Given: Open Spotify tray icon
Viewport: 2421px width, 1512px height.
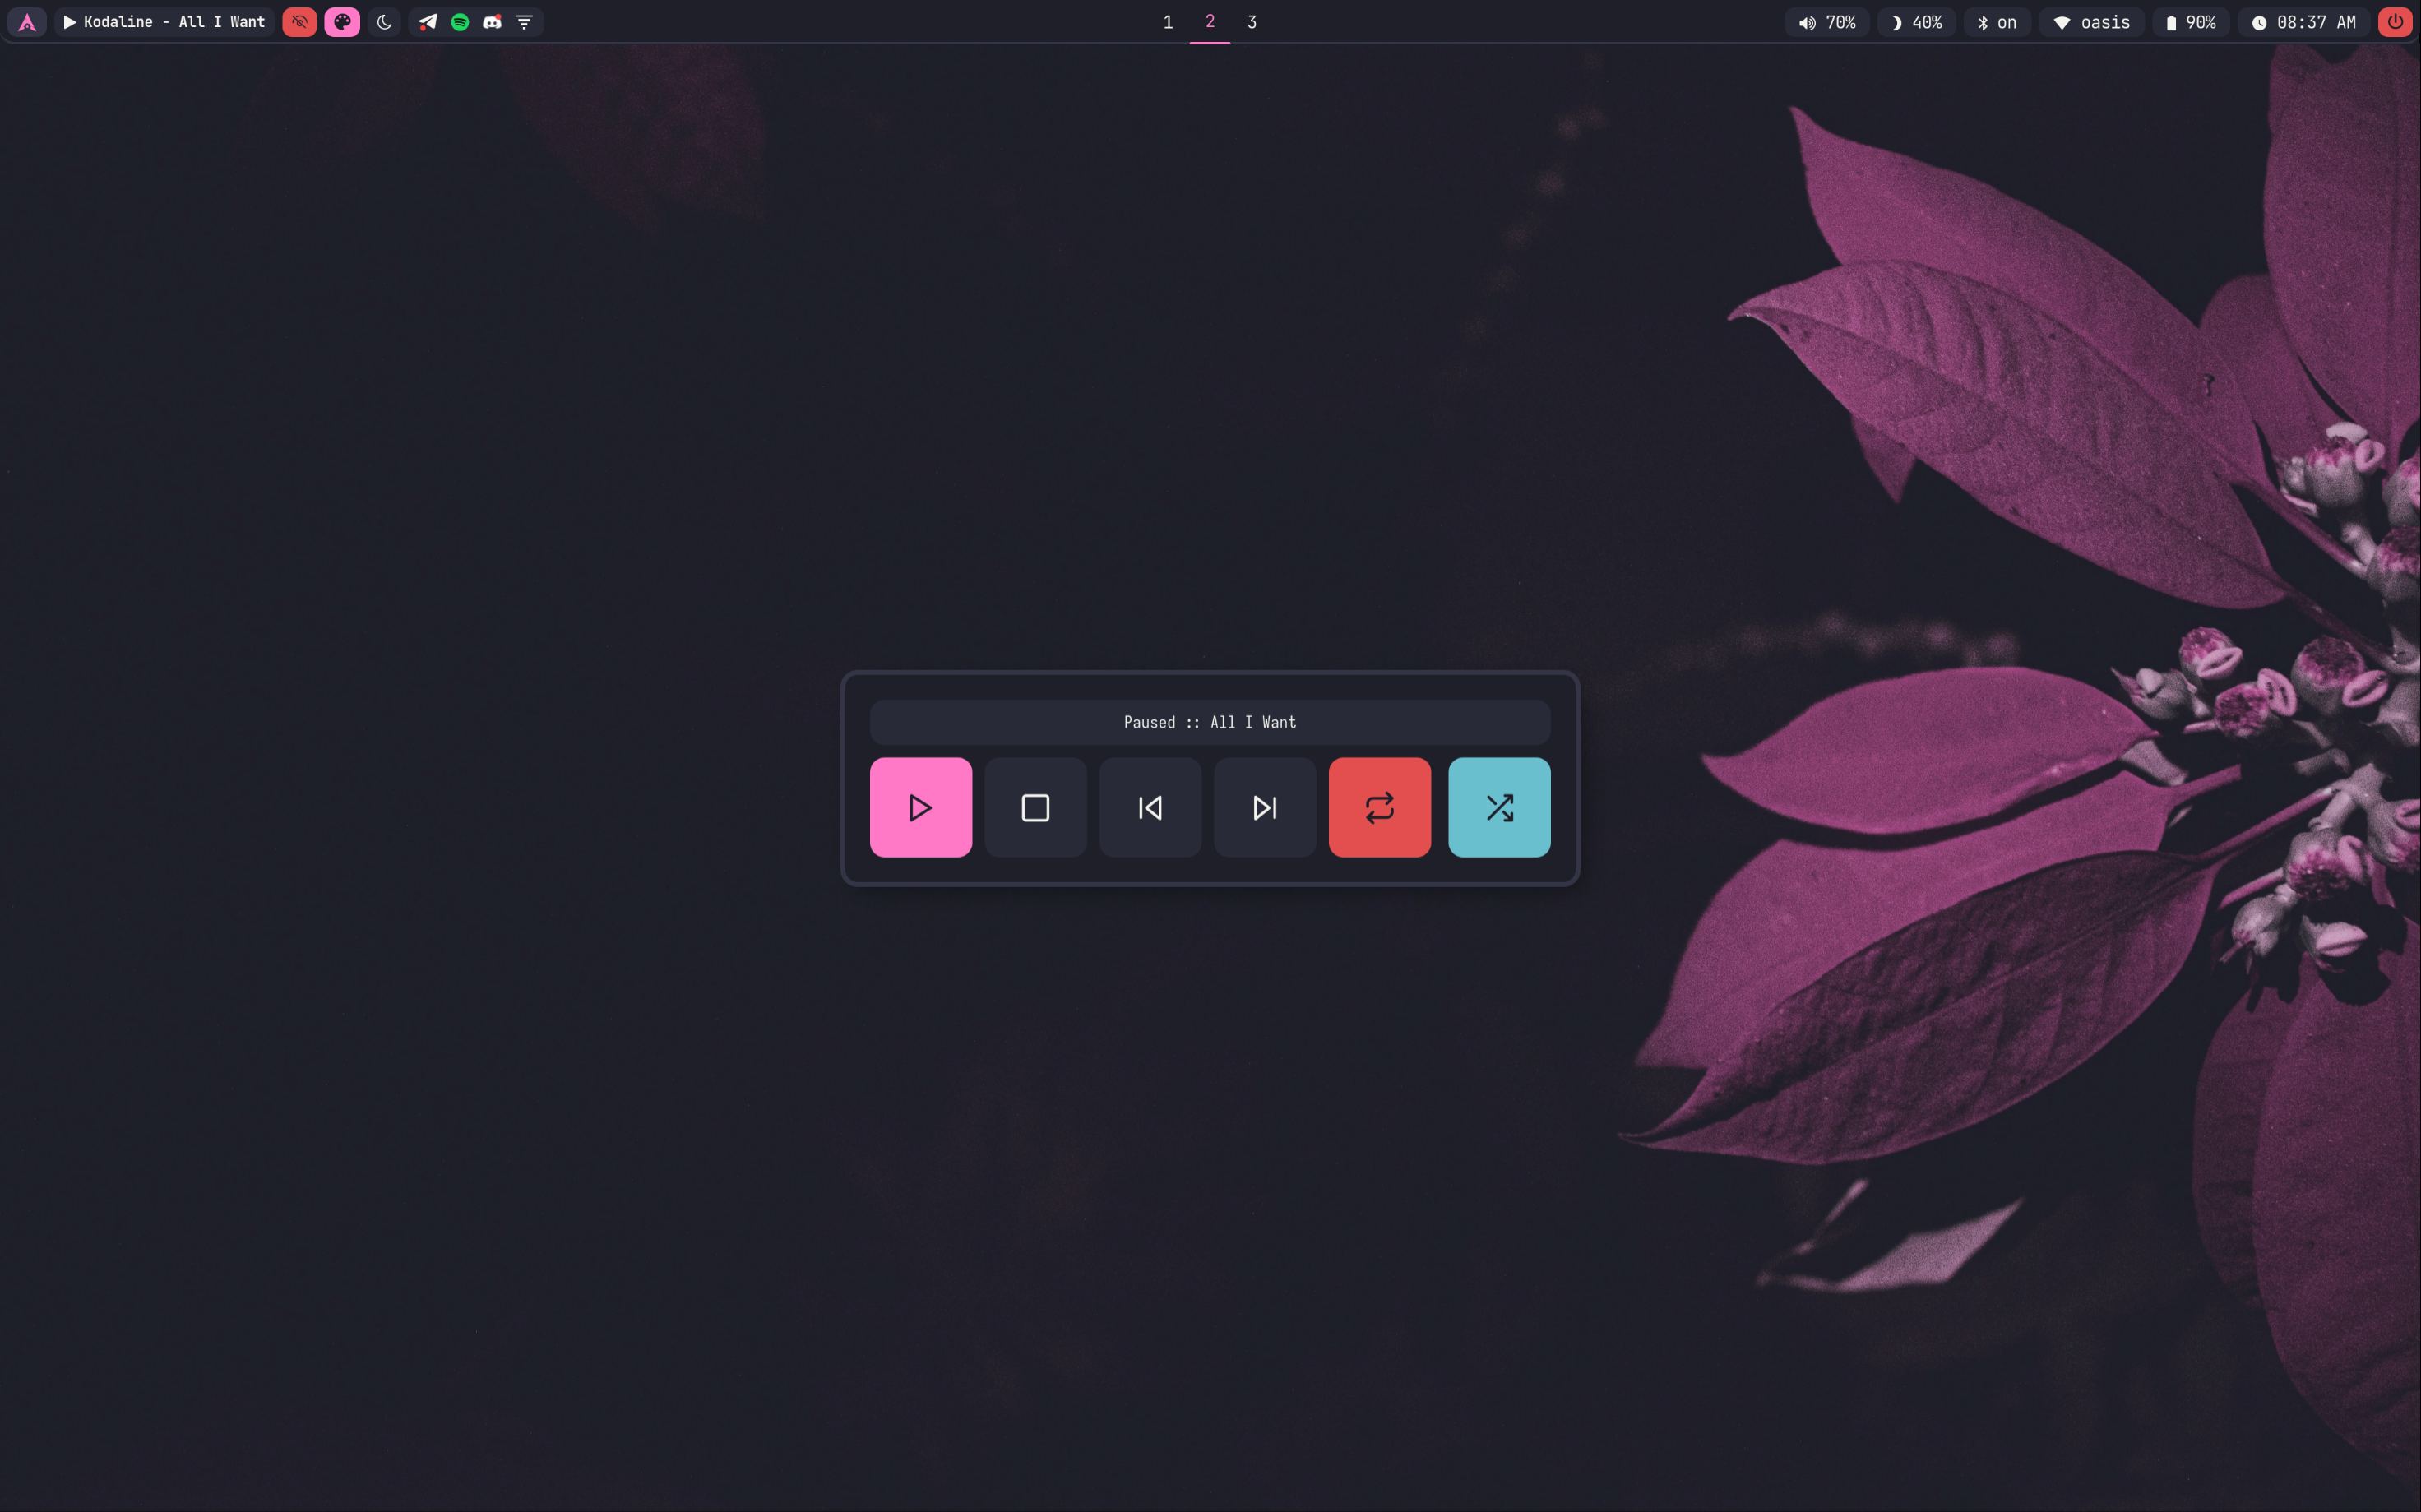Looking at the screenshot, I should click(x=460, y=22).
